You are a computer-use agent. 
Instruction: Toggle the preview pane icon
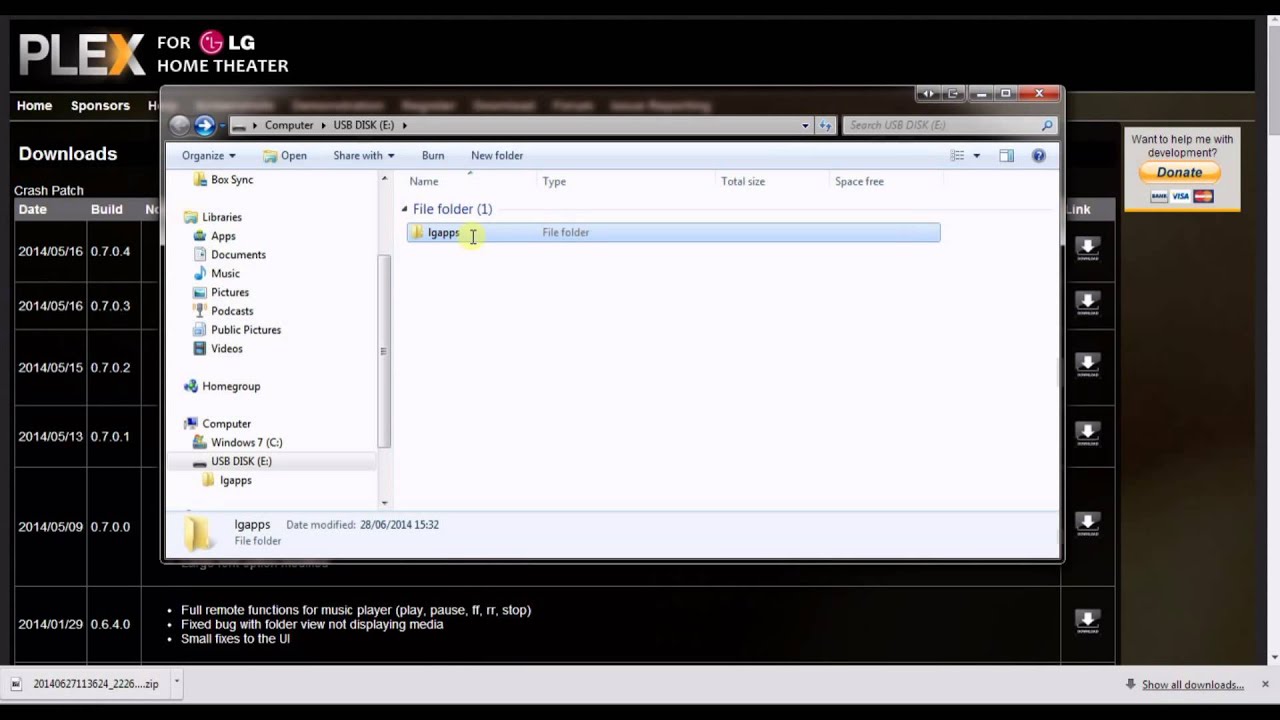(x=1007, y=155)
